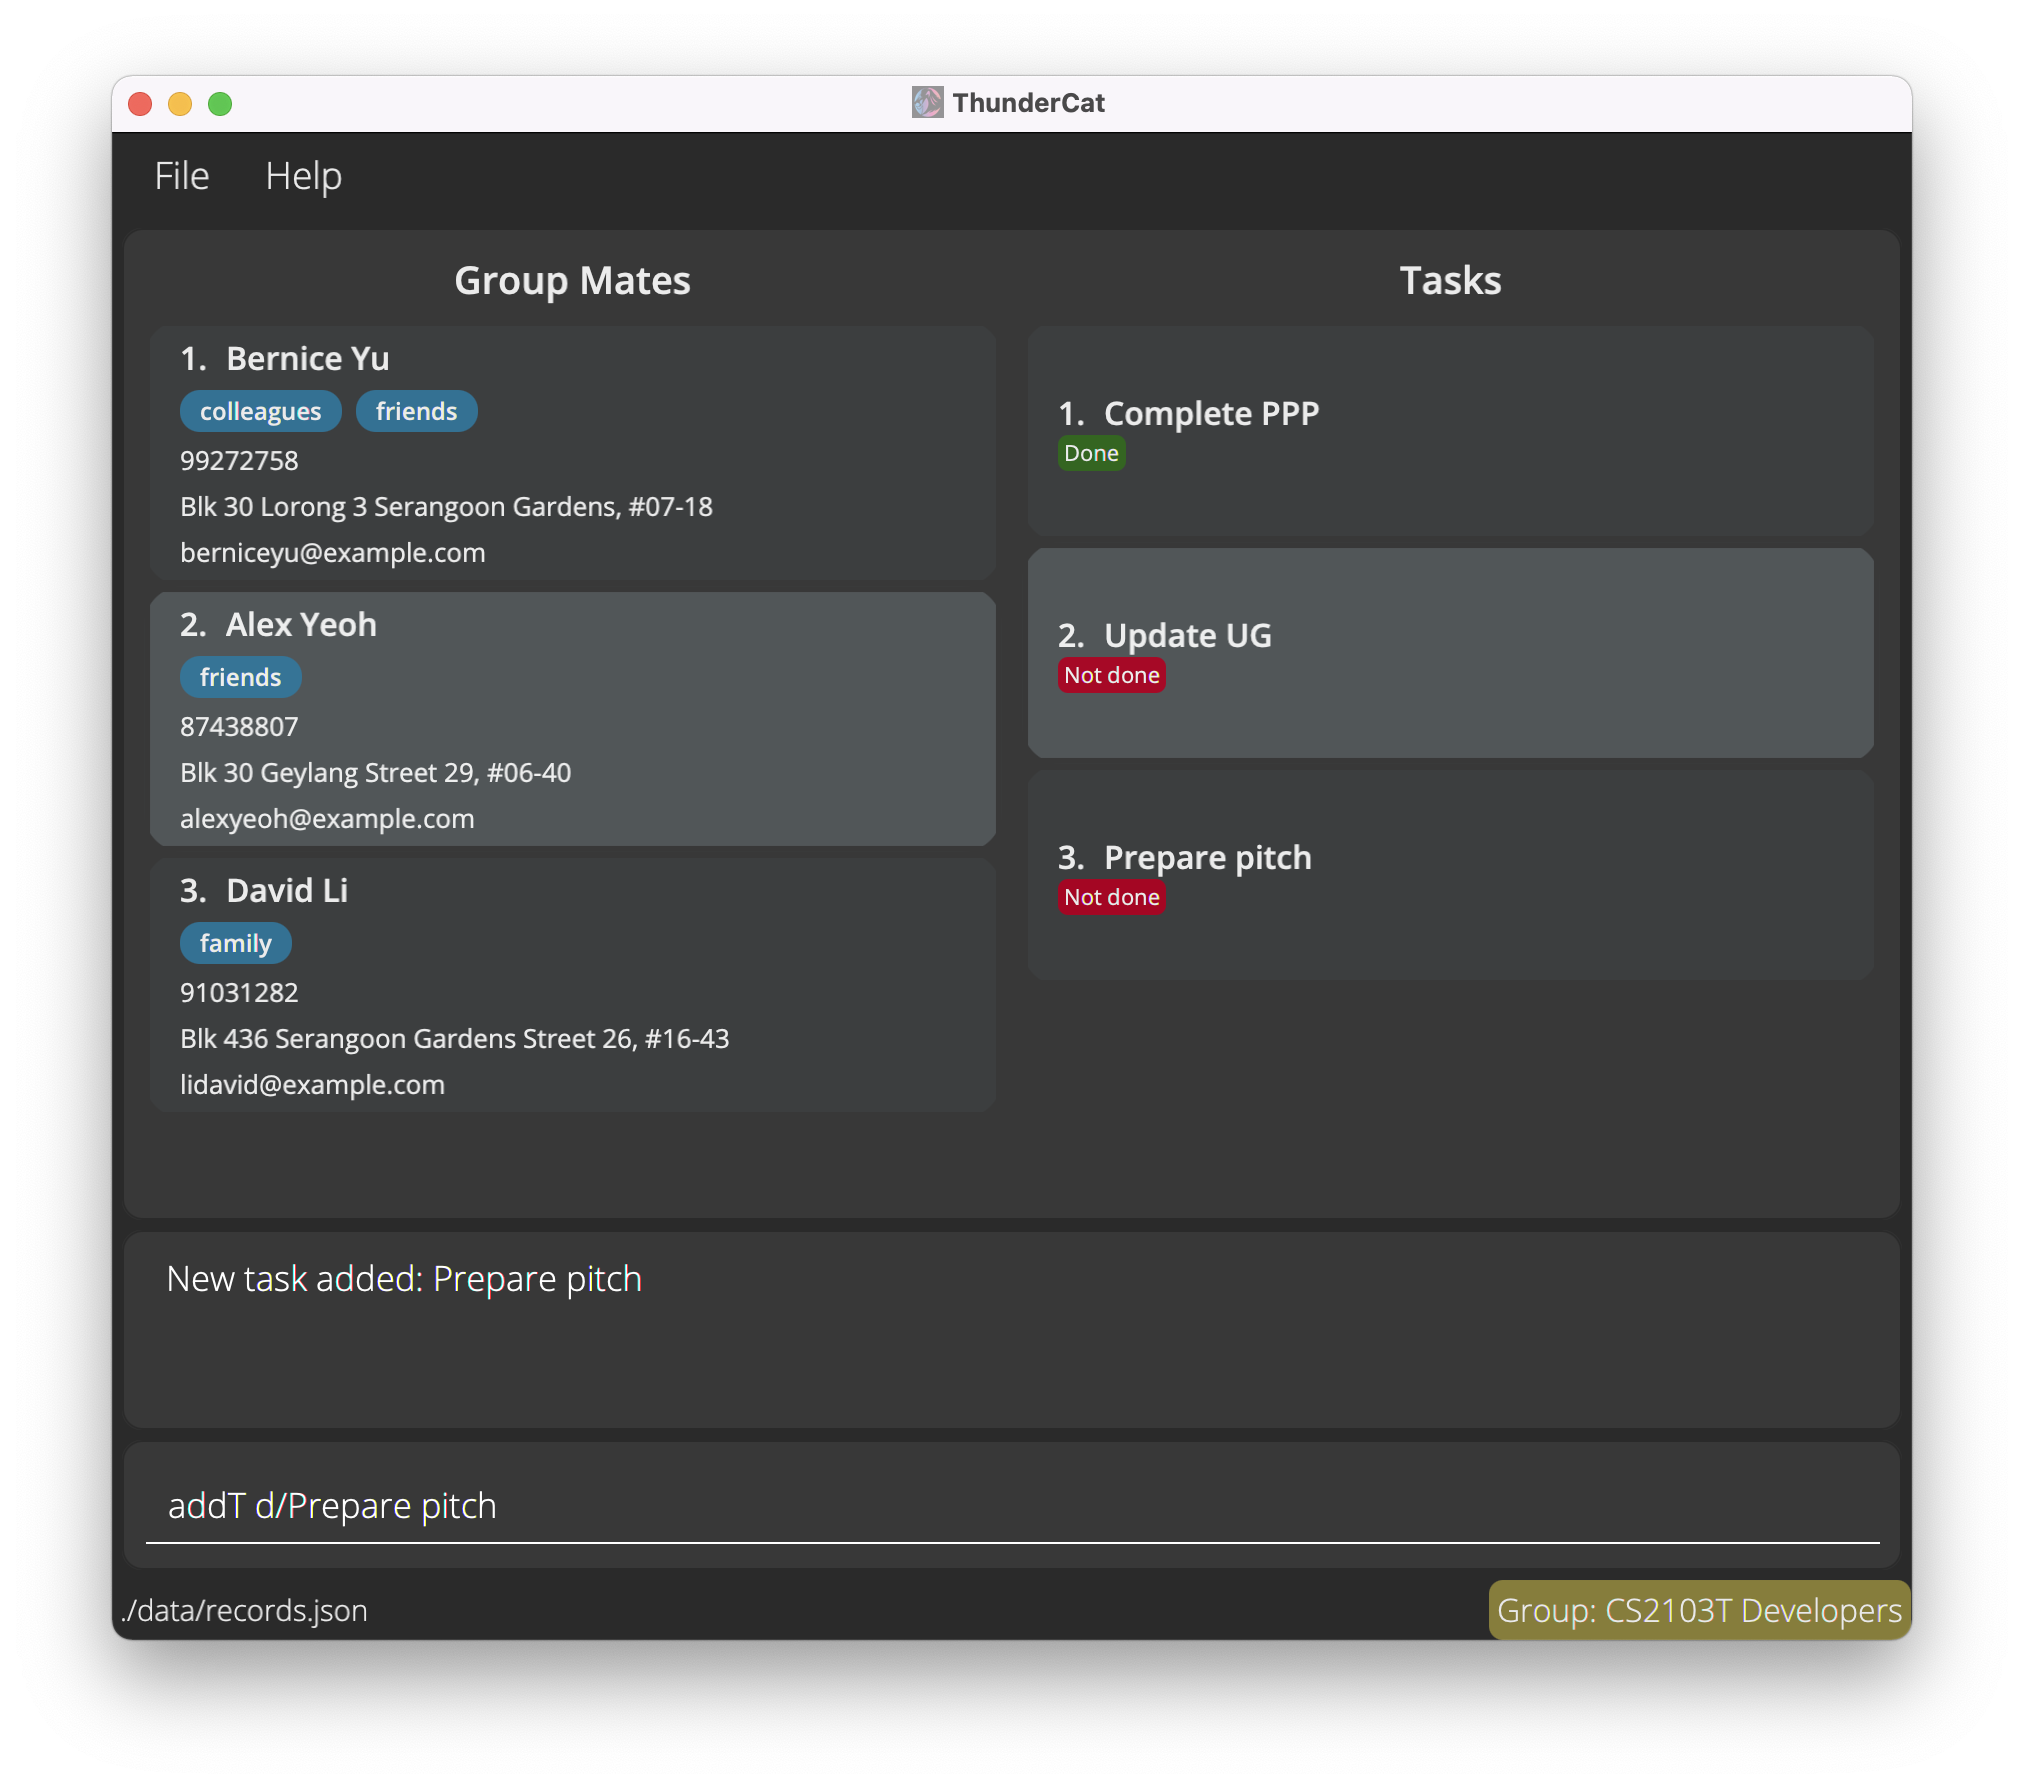This screenshot has height=1788, width=2024.
Task: Click the 'Not done' badge on Update UG
Action: click(x=1109, y=673)
